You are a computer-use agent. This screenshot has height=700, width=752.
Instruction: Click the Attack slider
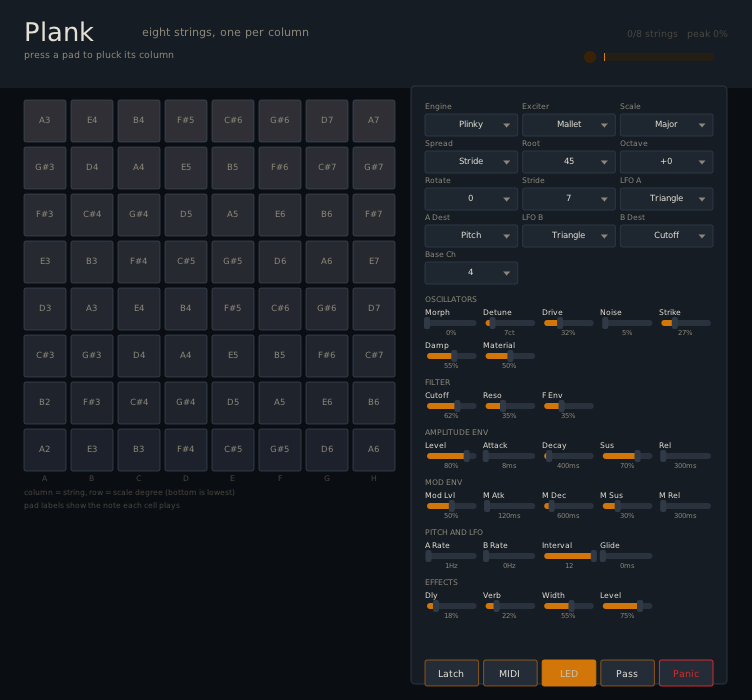pos(509,456)
